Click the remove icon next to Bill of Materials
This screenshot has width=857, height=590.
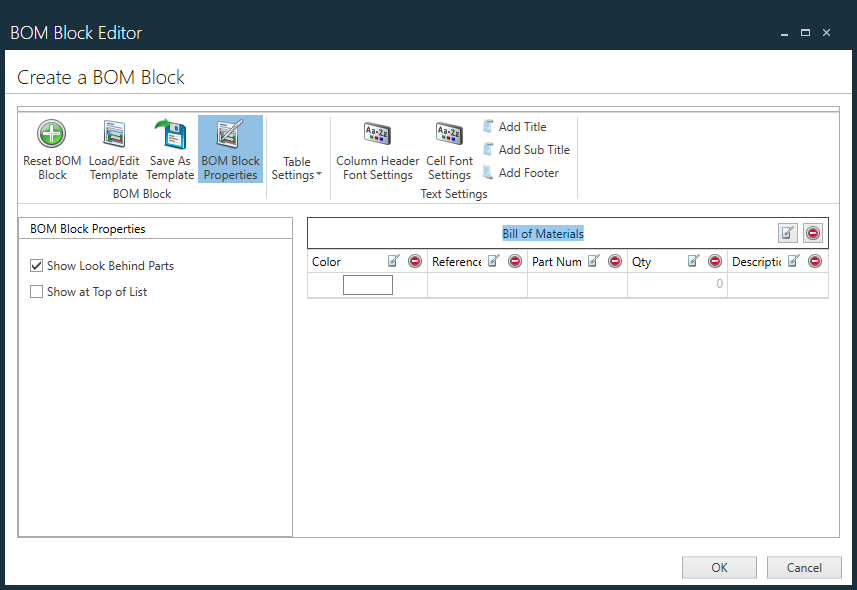pos(813,232)
